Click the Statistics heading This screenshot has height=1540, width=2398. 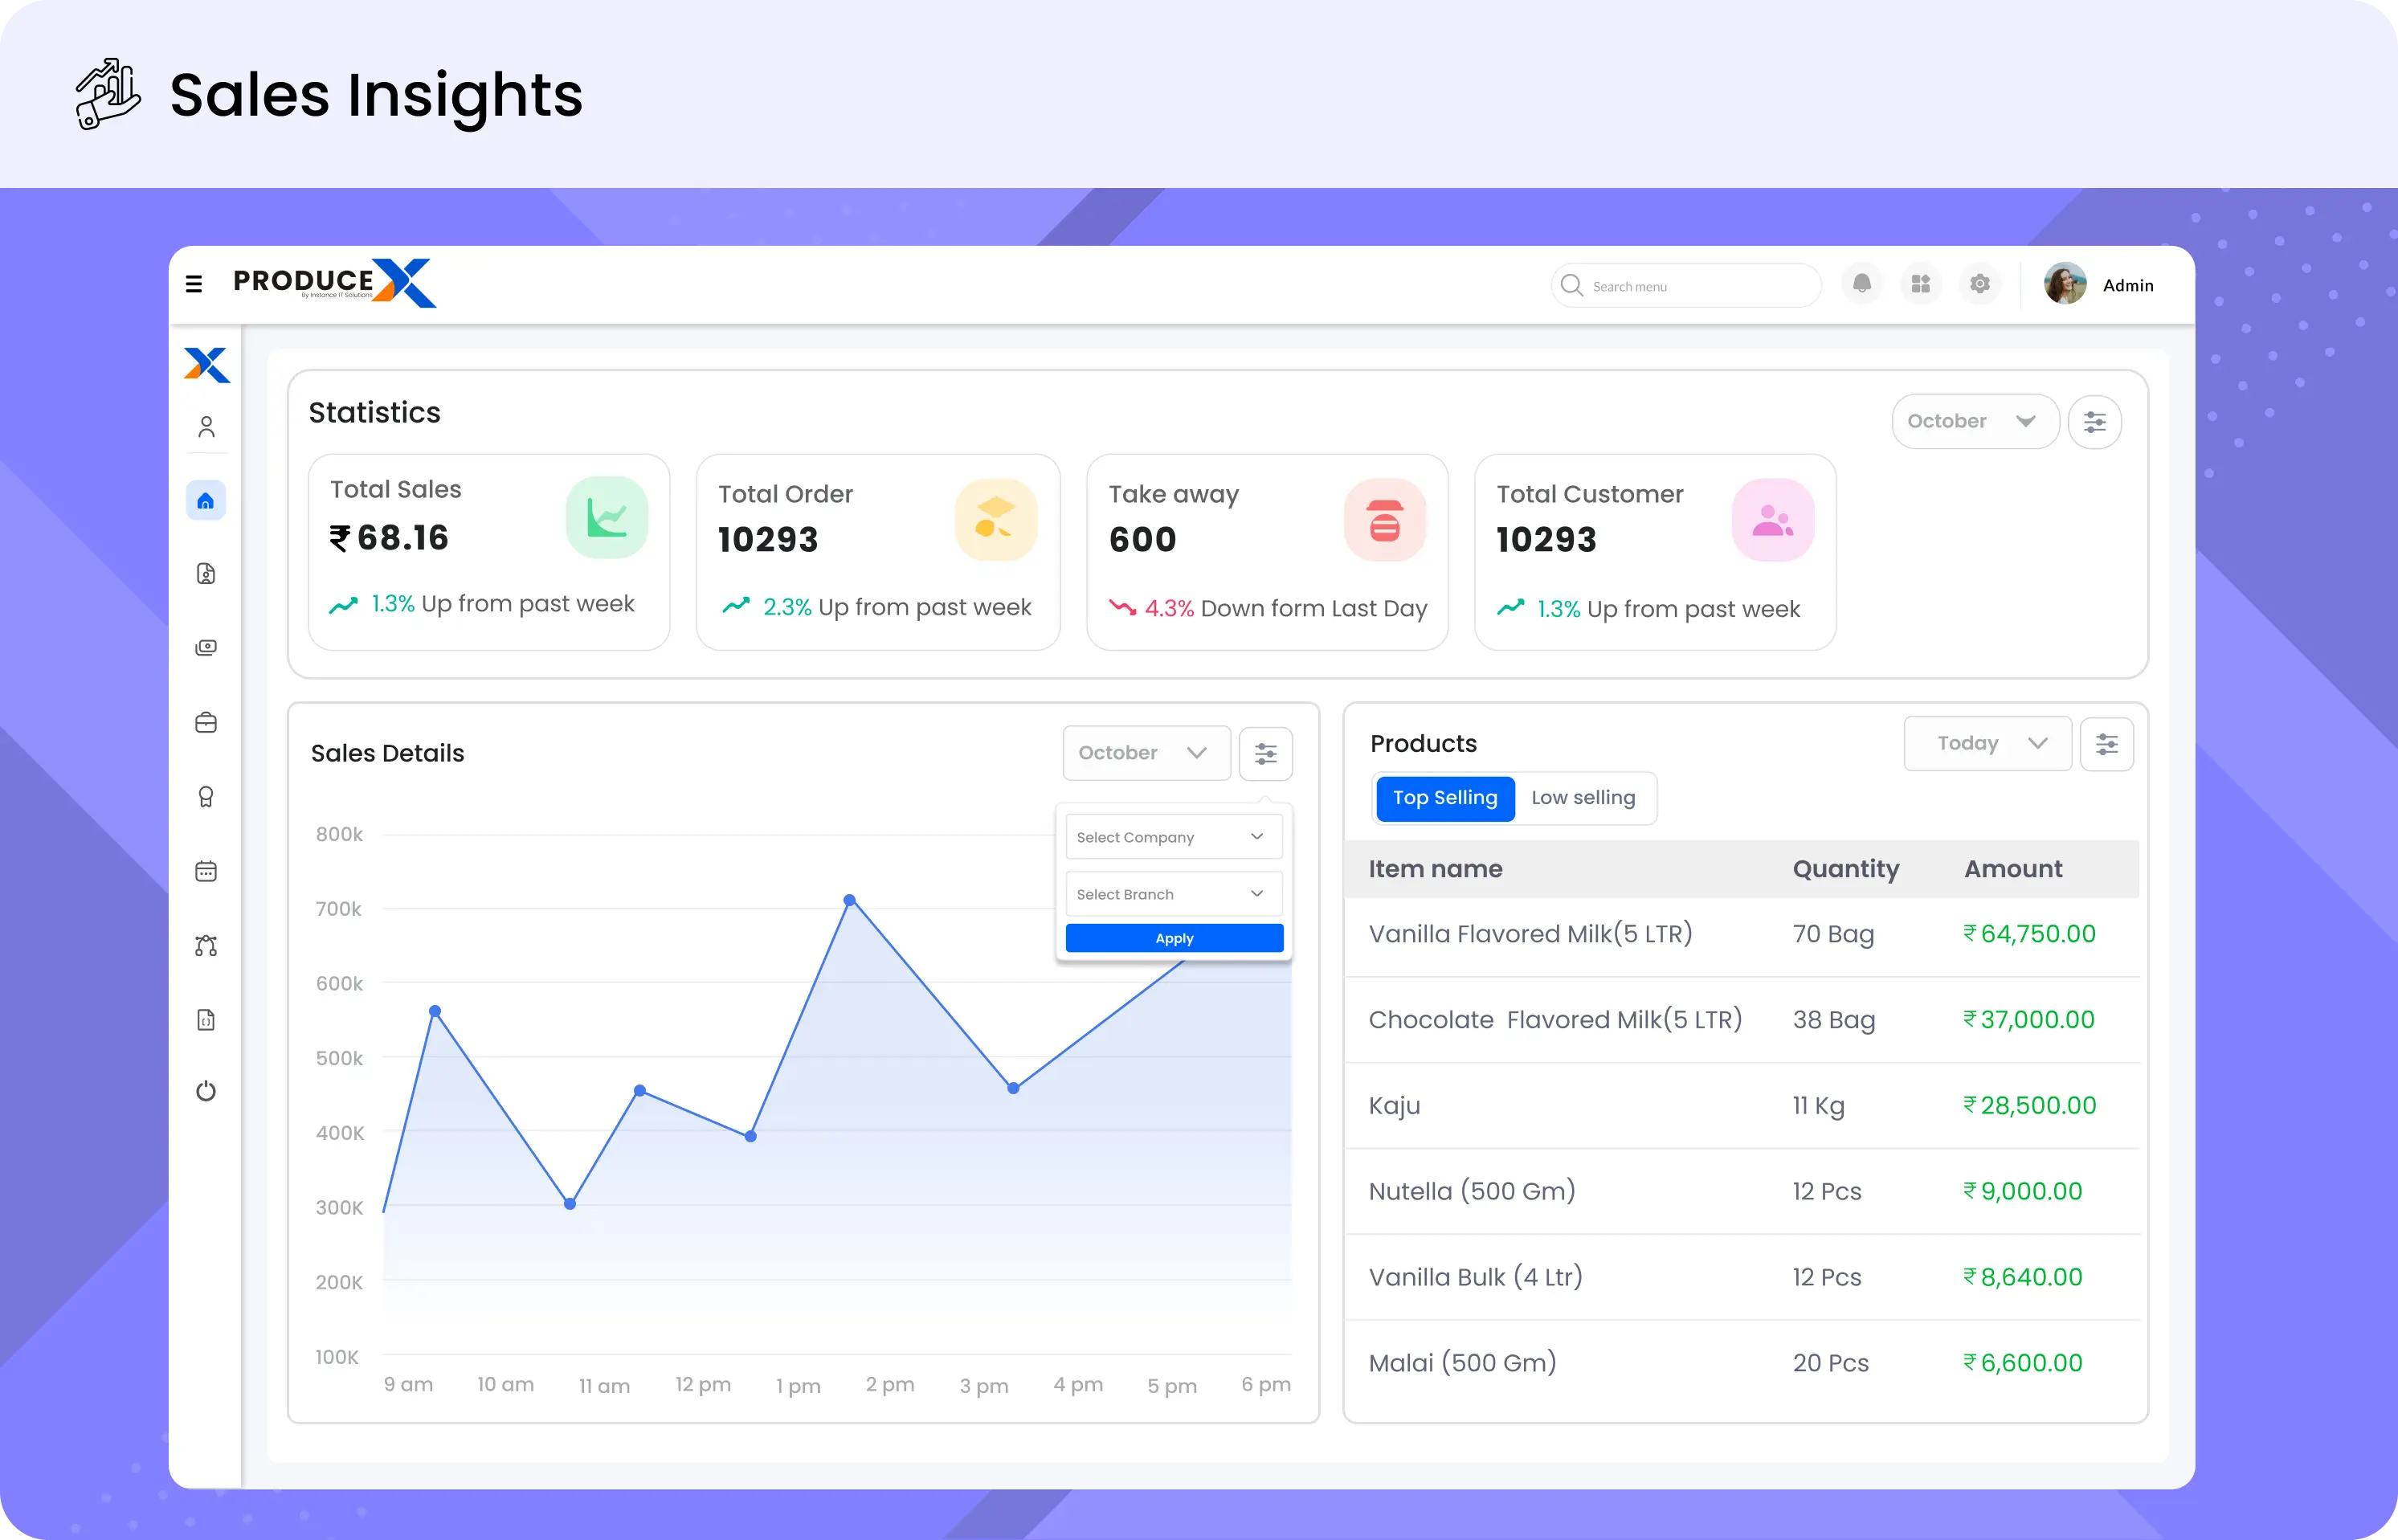pyautogui.click(x=374, y=412)
